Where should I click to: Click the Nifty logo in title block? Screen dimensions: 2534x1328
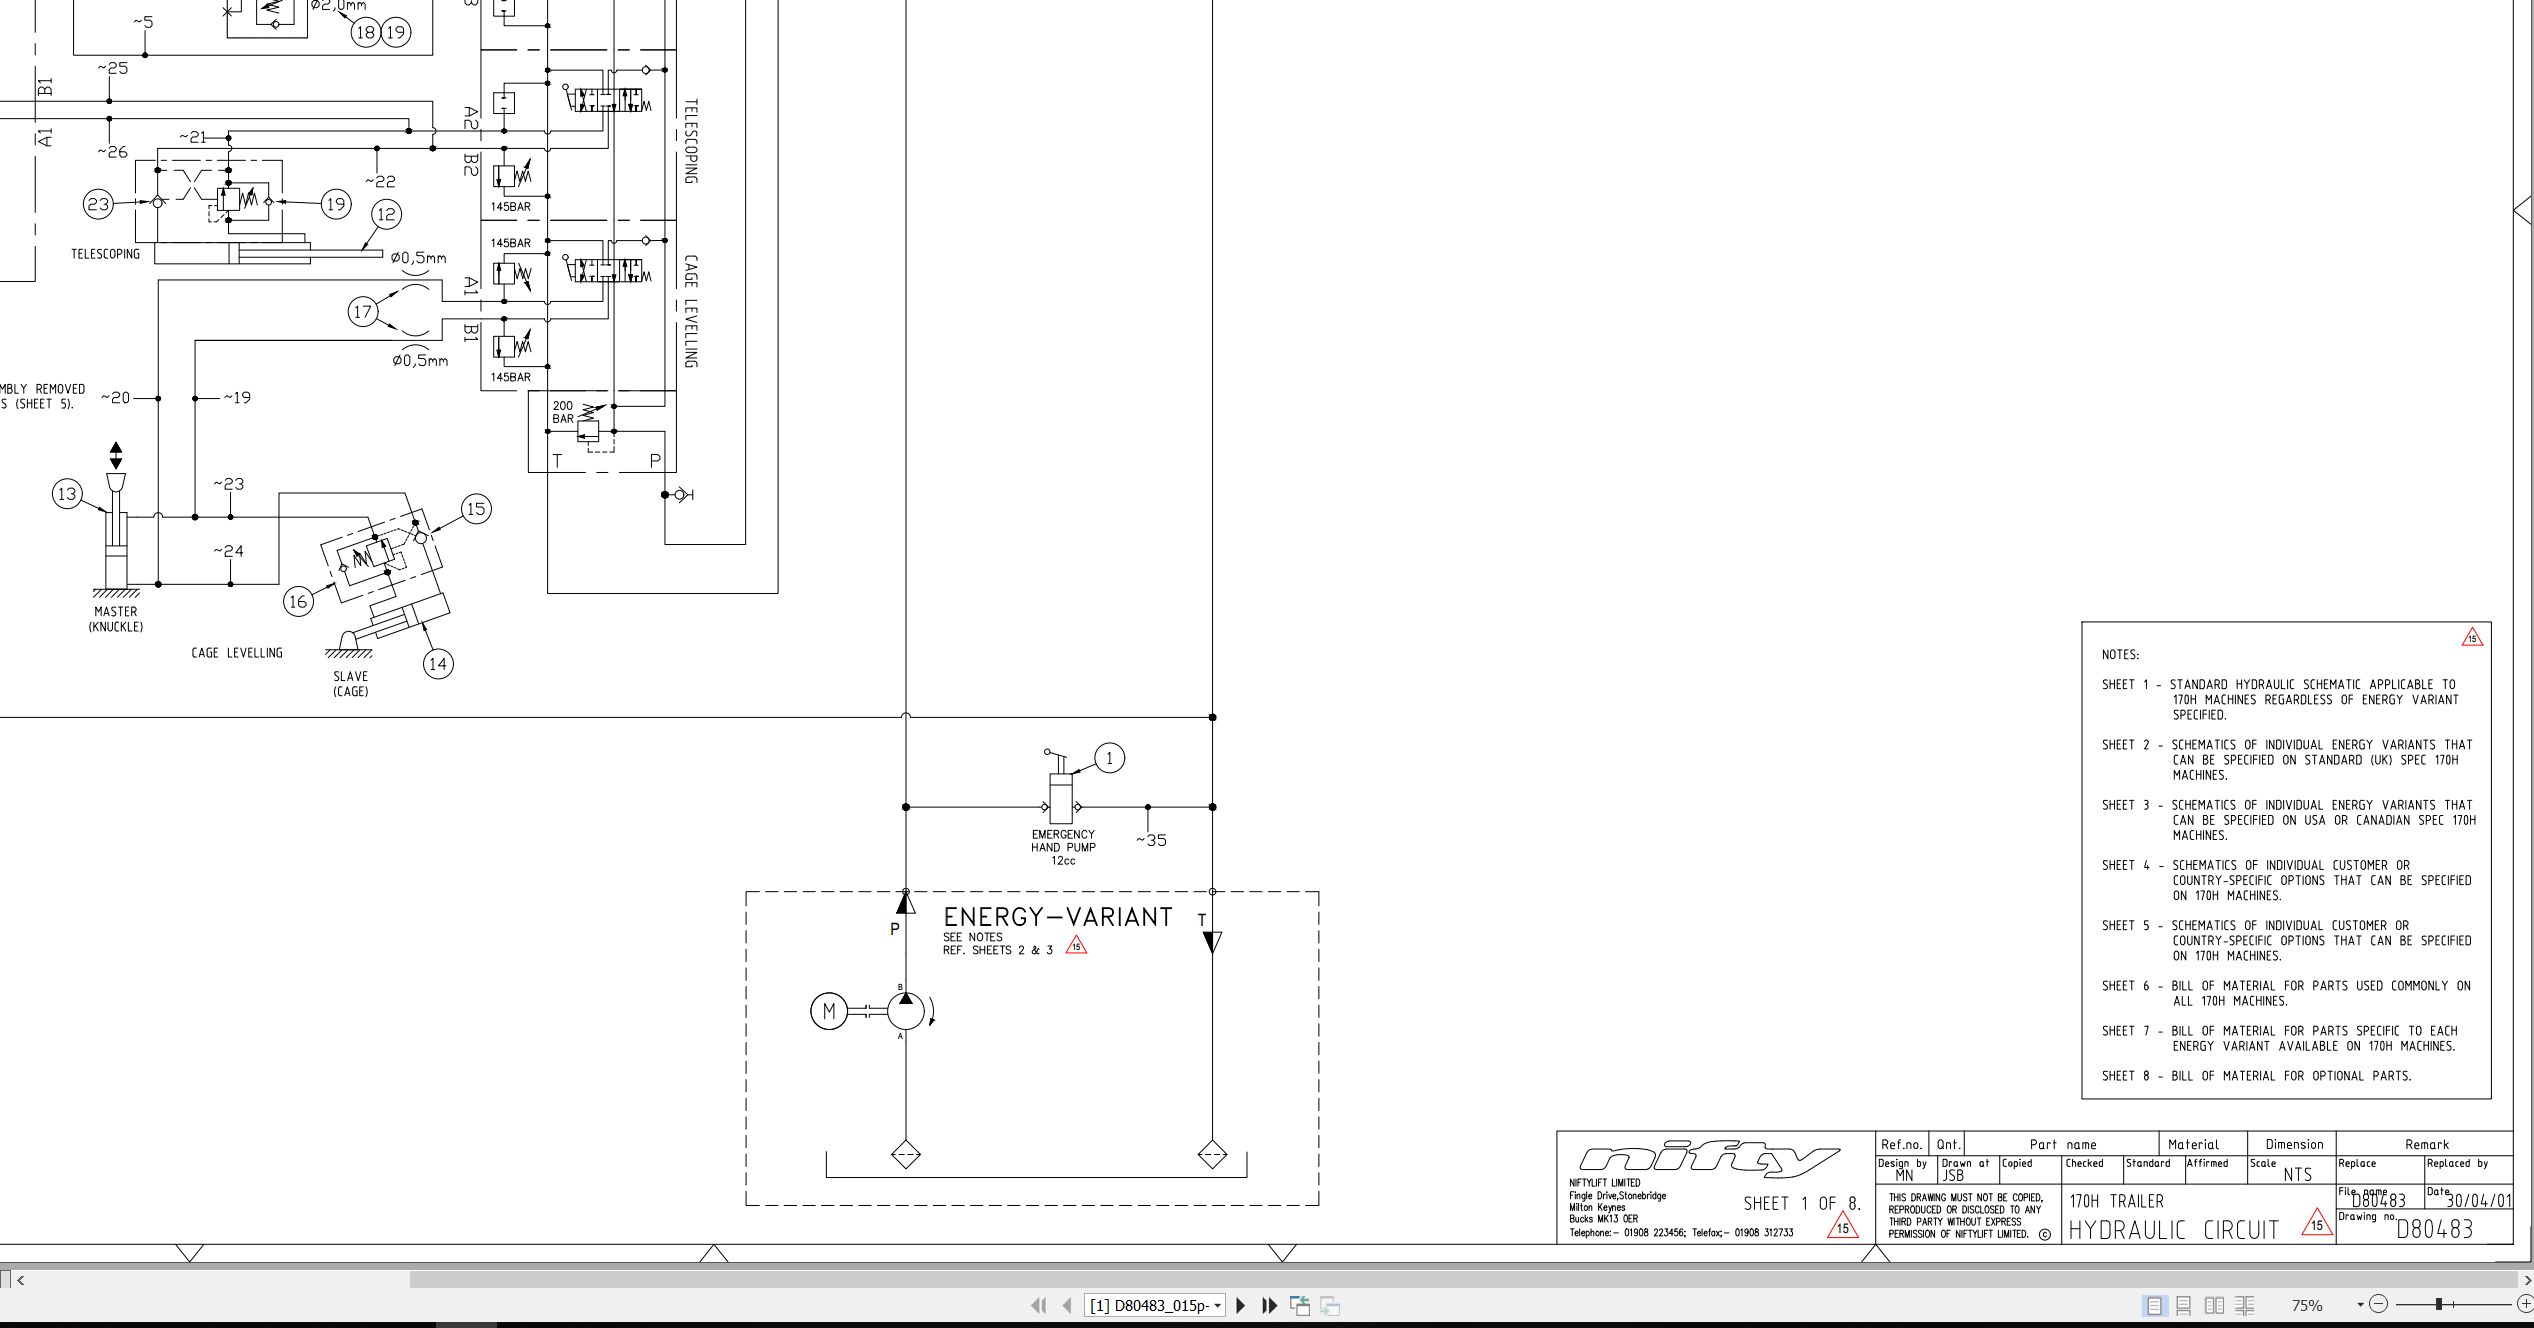click(1708, 1161)
